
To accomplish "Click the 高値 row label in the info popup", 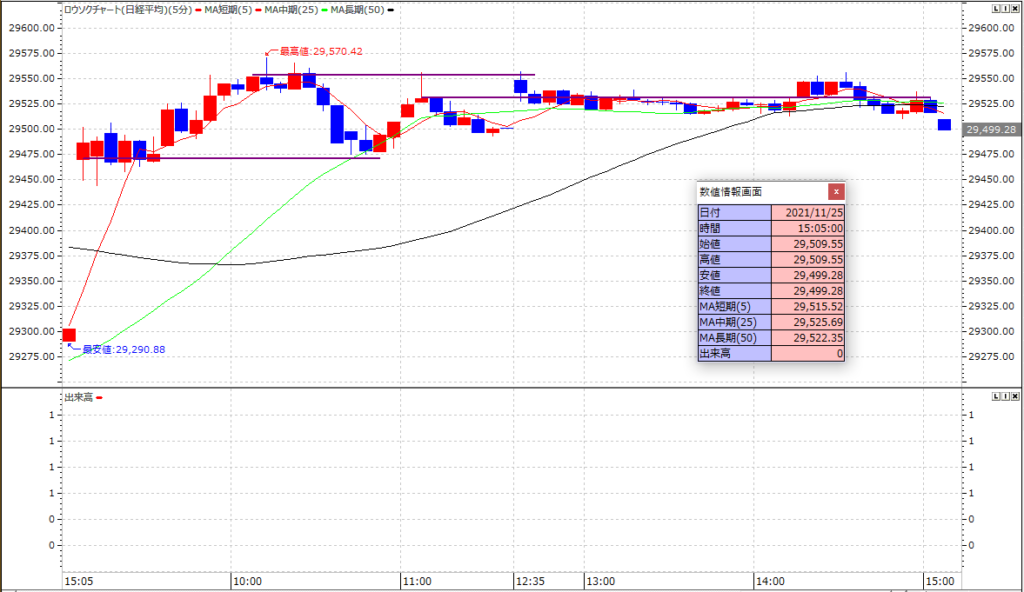I will tap(735, 259).
